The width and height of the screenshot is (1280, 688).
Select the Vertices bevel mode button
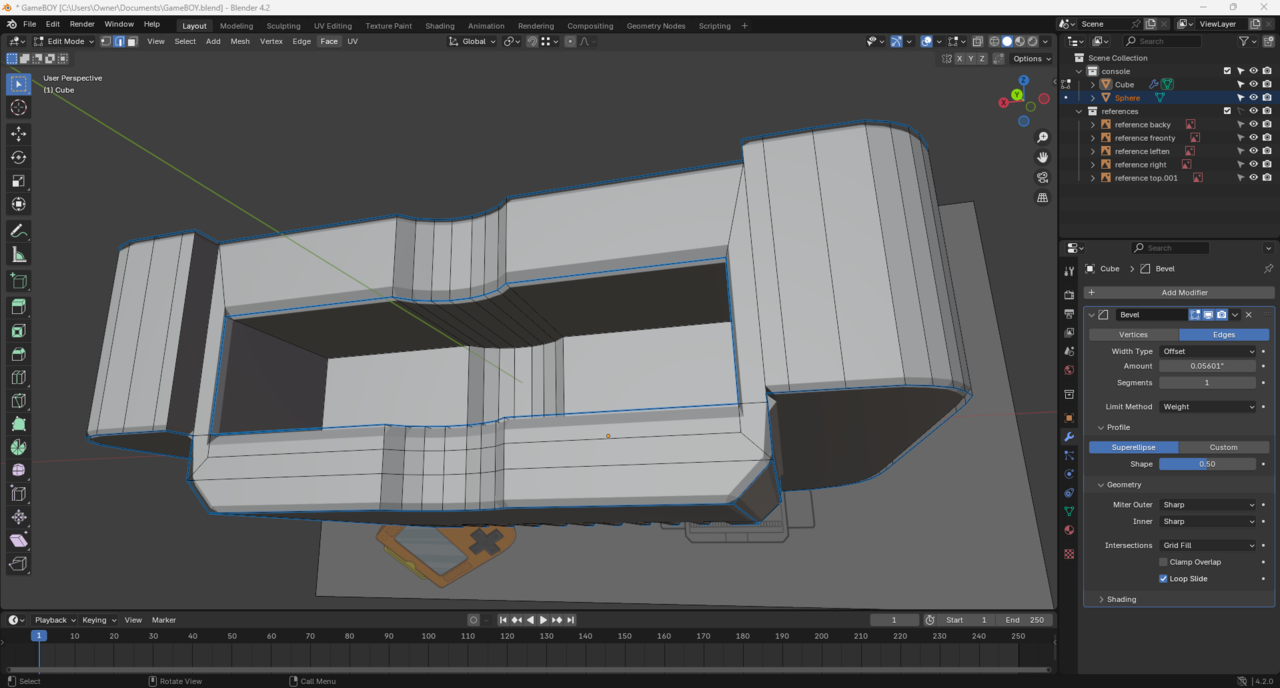click(1133, 334)
